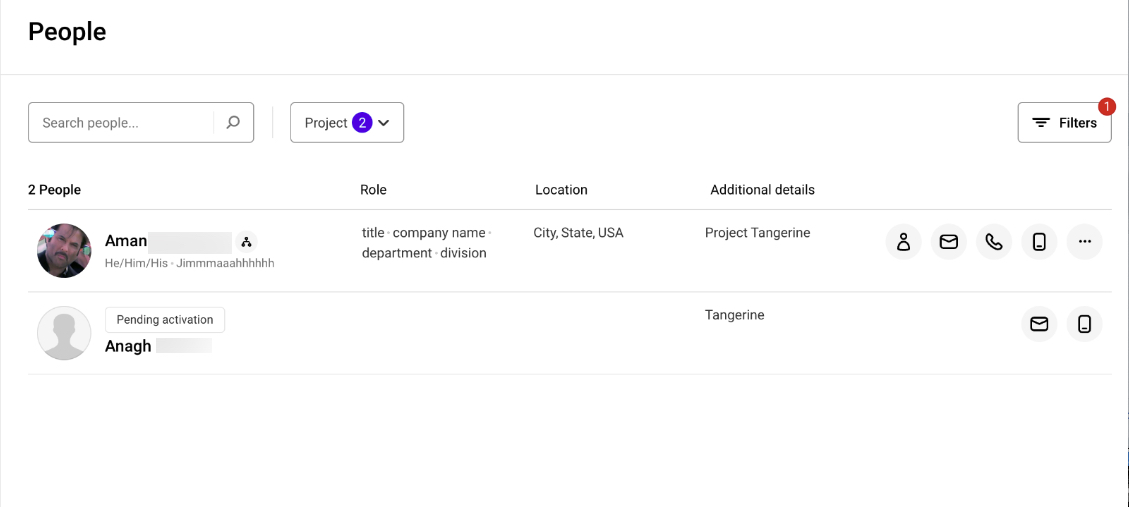Click the mobile device icon in Anagh's row
This screenshot has height=507, width=1129.
(1084, 324)
